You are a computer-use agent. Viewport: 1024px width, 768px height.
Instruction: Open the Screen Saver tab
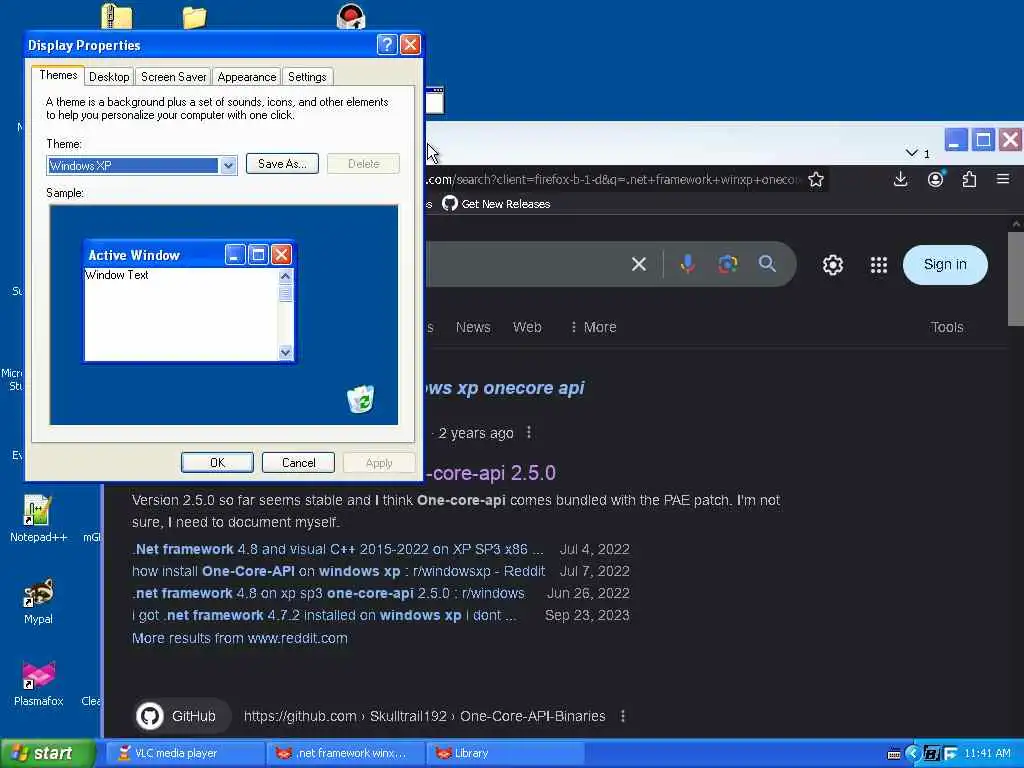[x=174, y=76]
